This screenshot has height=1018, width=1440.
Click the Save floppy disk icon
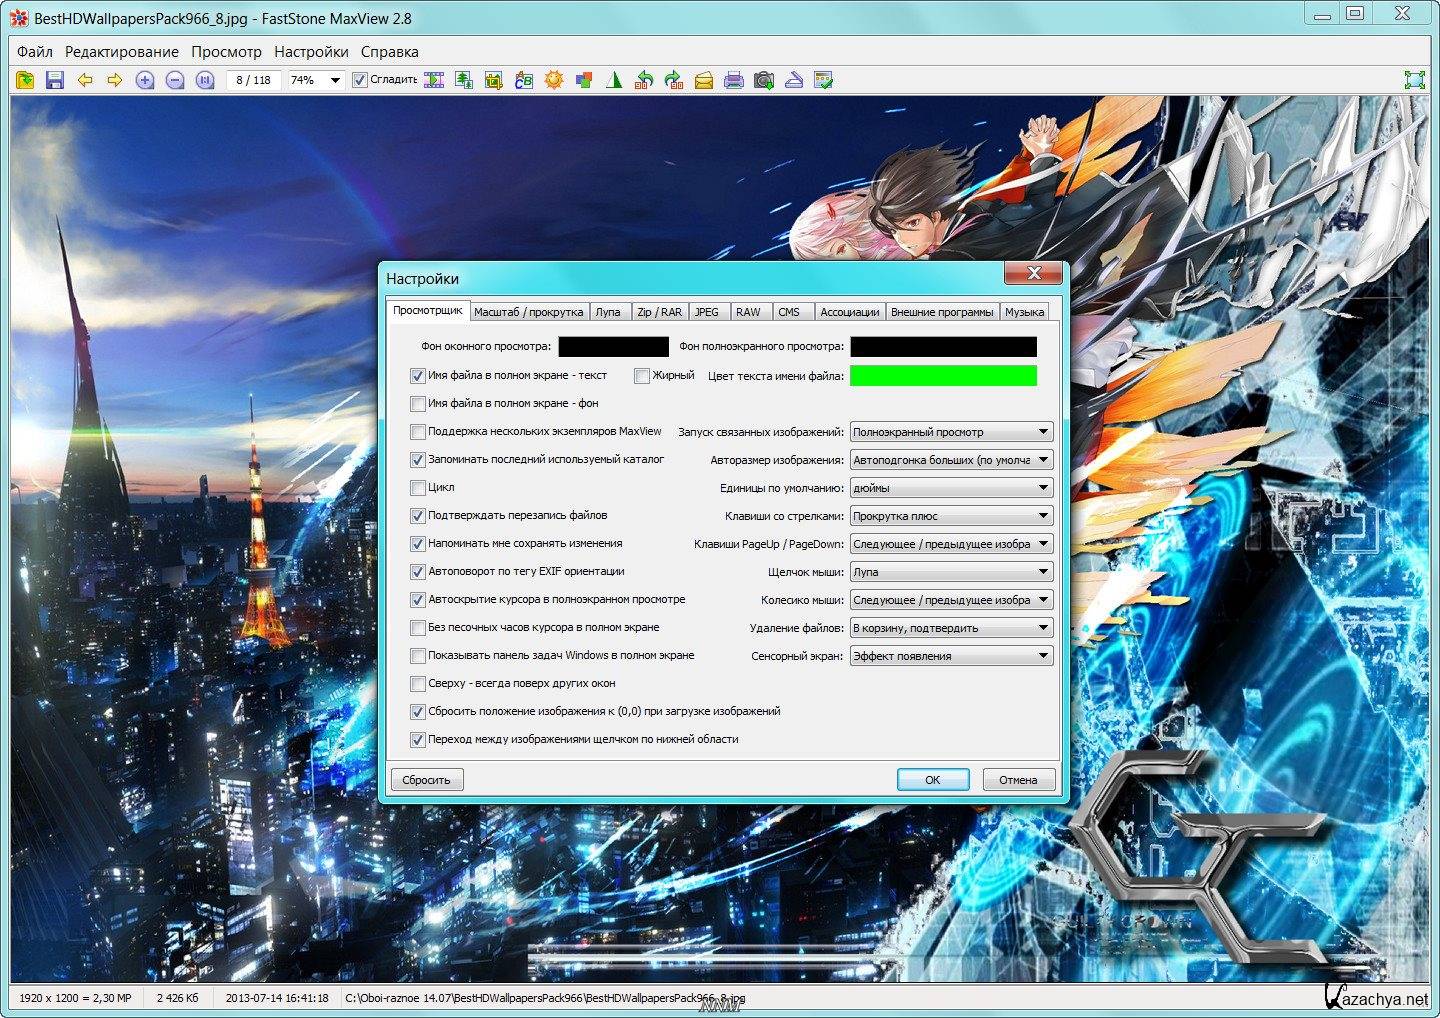tap(55, 80)
